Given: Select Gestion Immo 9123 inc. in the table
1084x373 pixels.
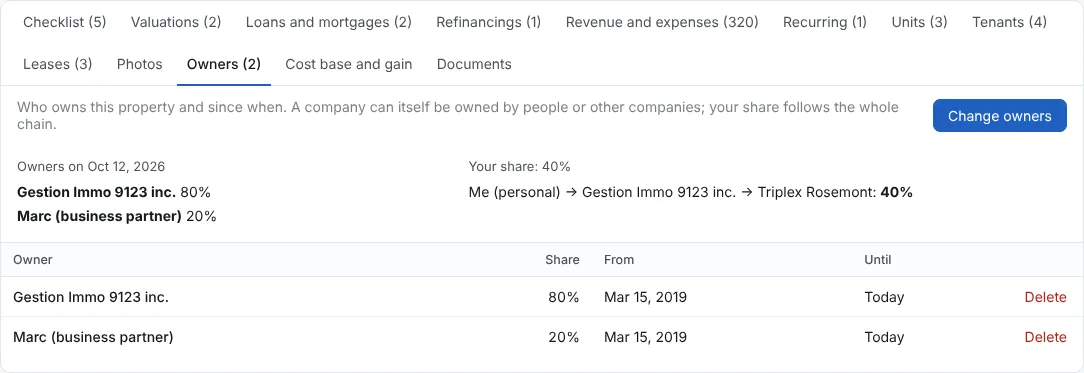Looking at the screenshot, I should coord(91,297).
